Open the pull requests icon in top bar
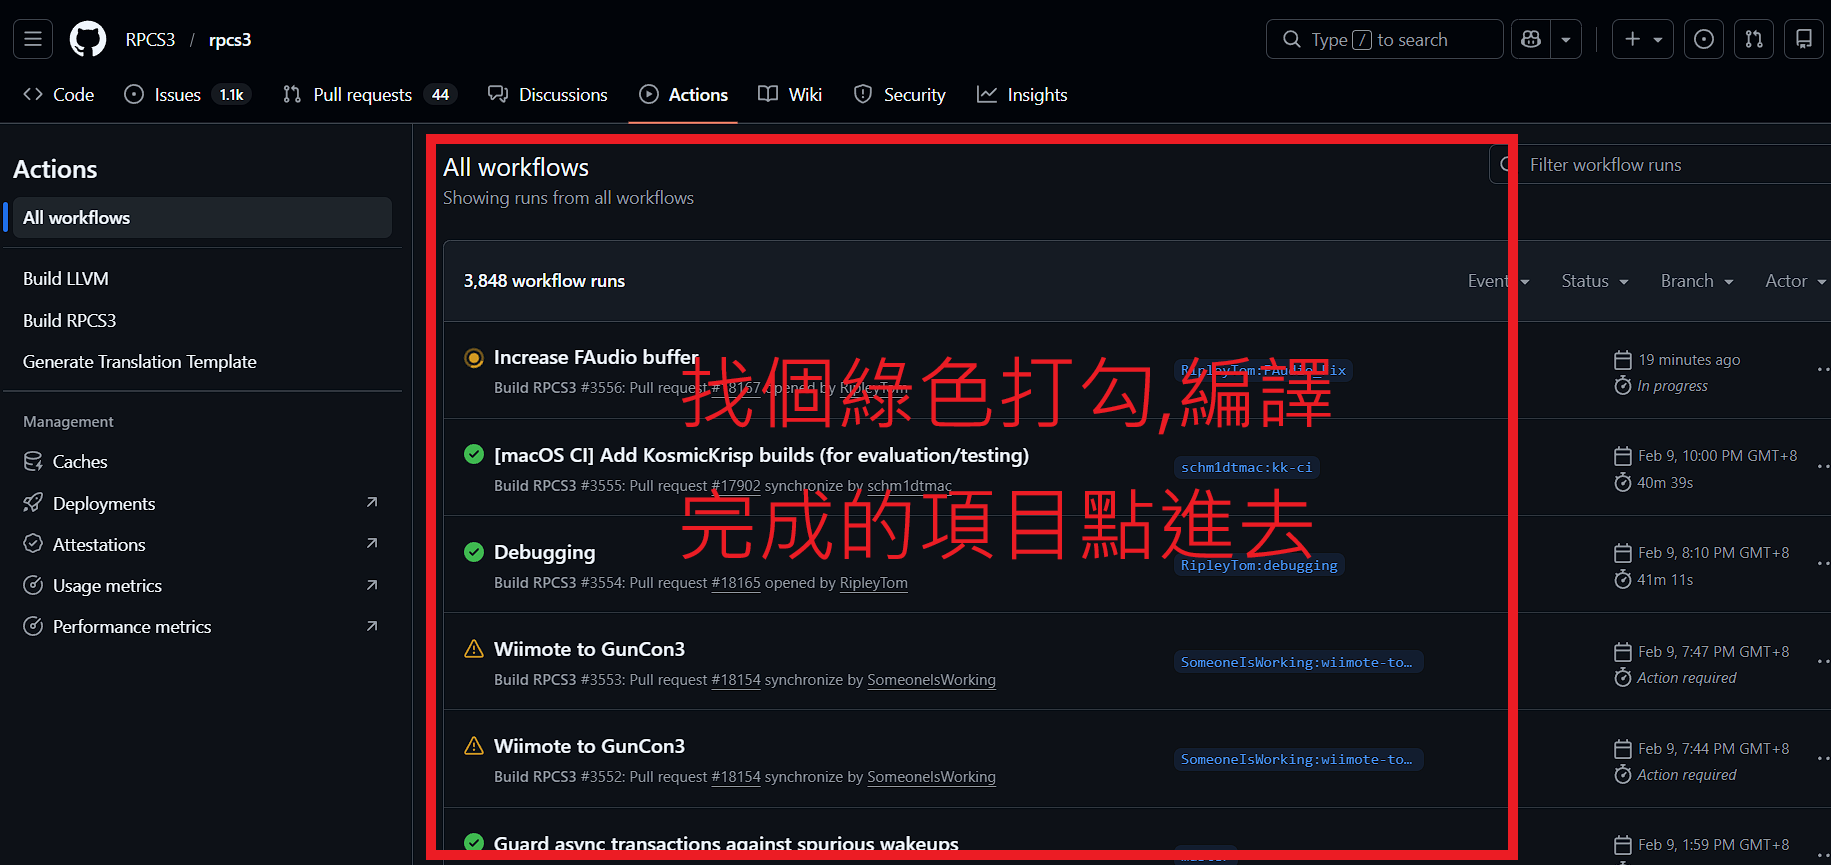This screenshot has width=1831, height=865. pos(1754,39)
